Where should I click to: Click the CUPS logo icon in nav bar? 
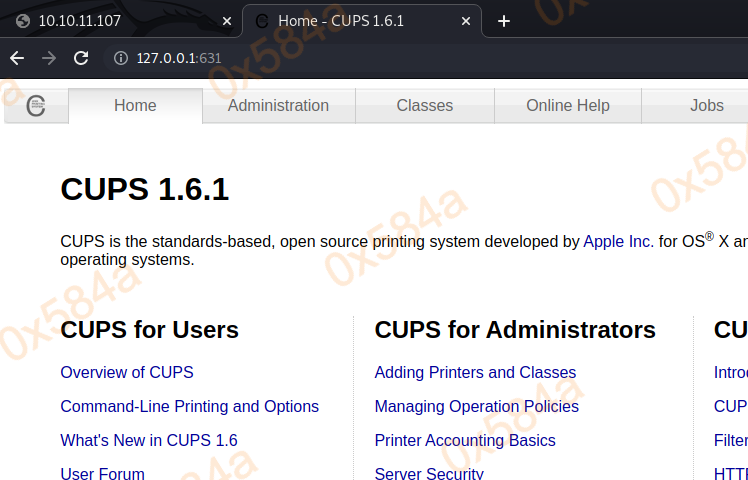[36, 105]
